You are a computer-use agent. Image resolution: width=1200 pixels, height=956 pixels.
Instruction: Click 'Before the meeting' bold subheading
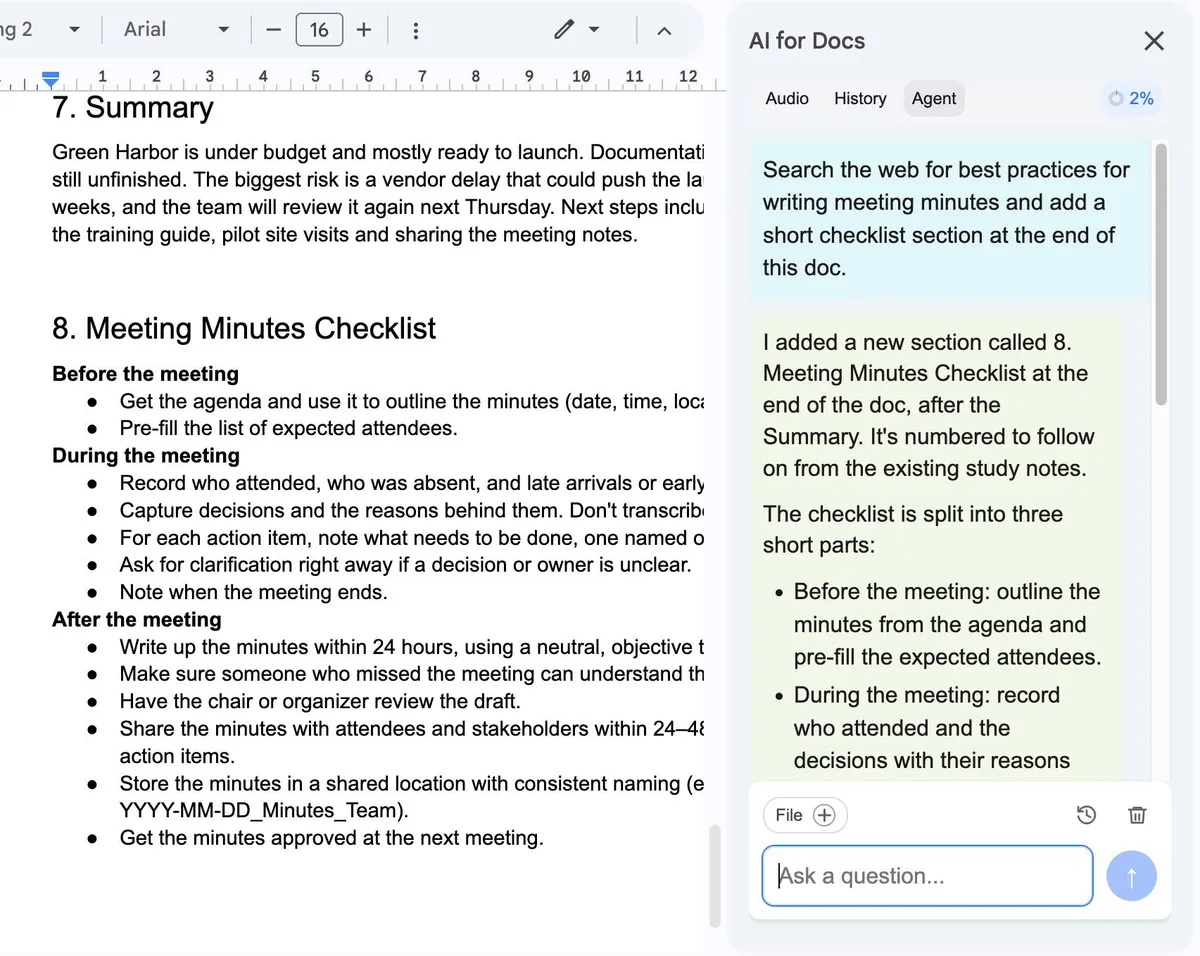[145, 374]
